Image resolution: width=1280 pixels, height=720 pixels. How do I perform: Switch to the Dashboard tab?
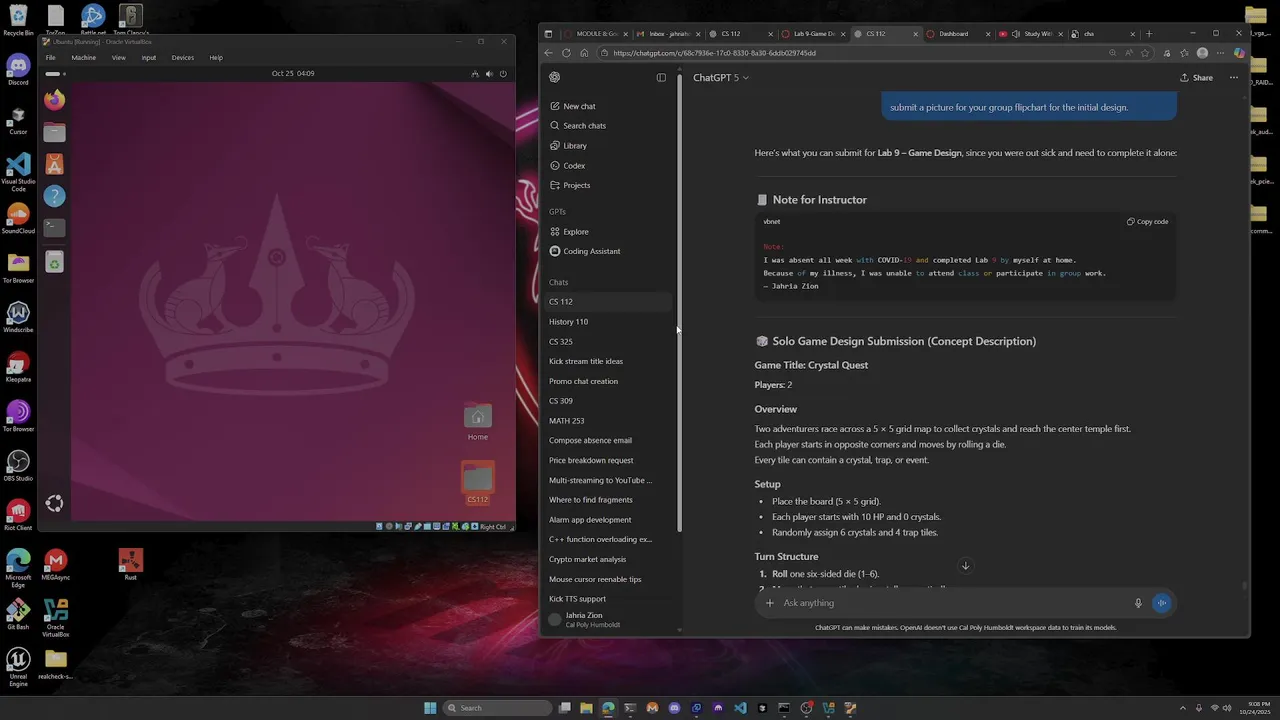(958, 34)
